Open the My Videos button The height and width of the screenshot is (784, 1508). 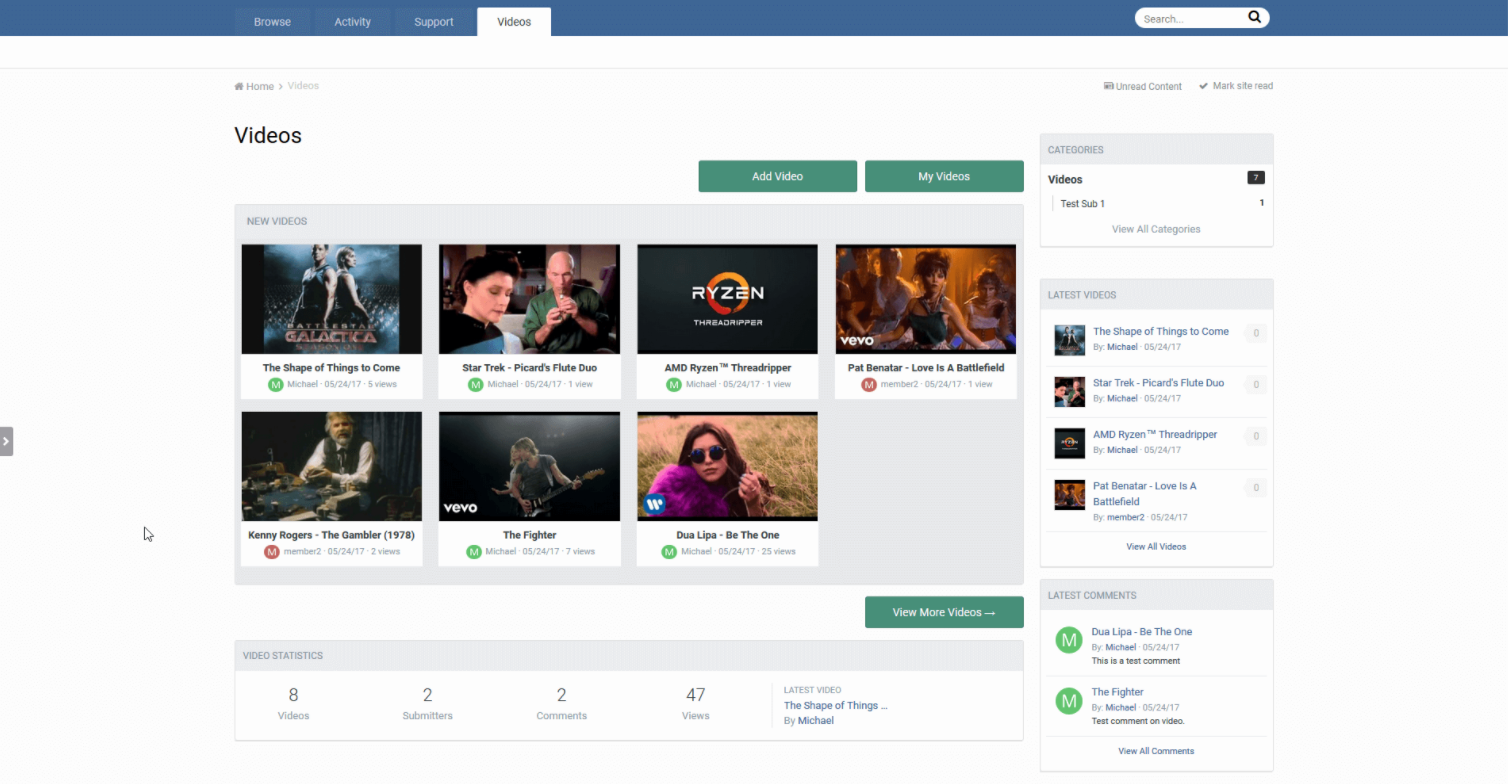(x=944, y=176)
